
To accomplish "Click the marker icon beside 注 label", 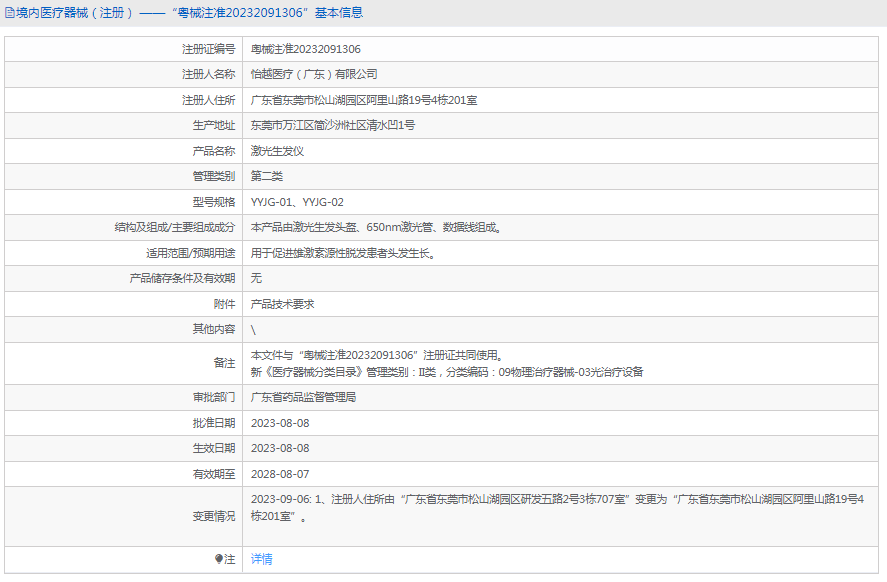I will tap(219, 559).
